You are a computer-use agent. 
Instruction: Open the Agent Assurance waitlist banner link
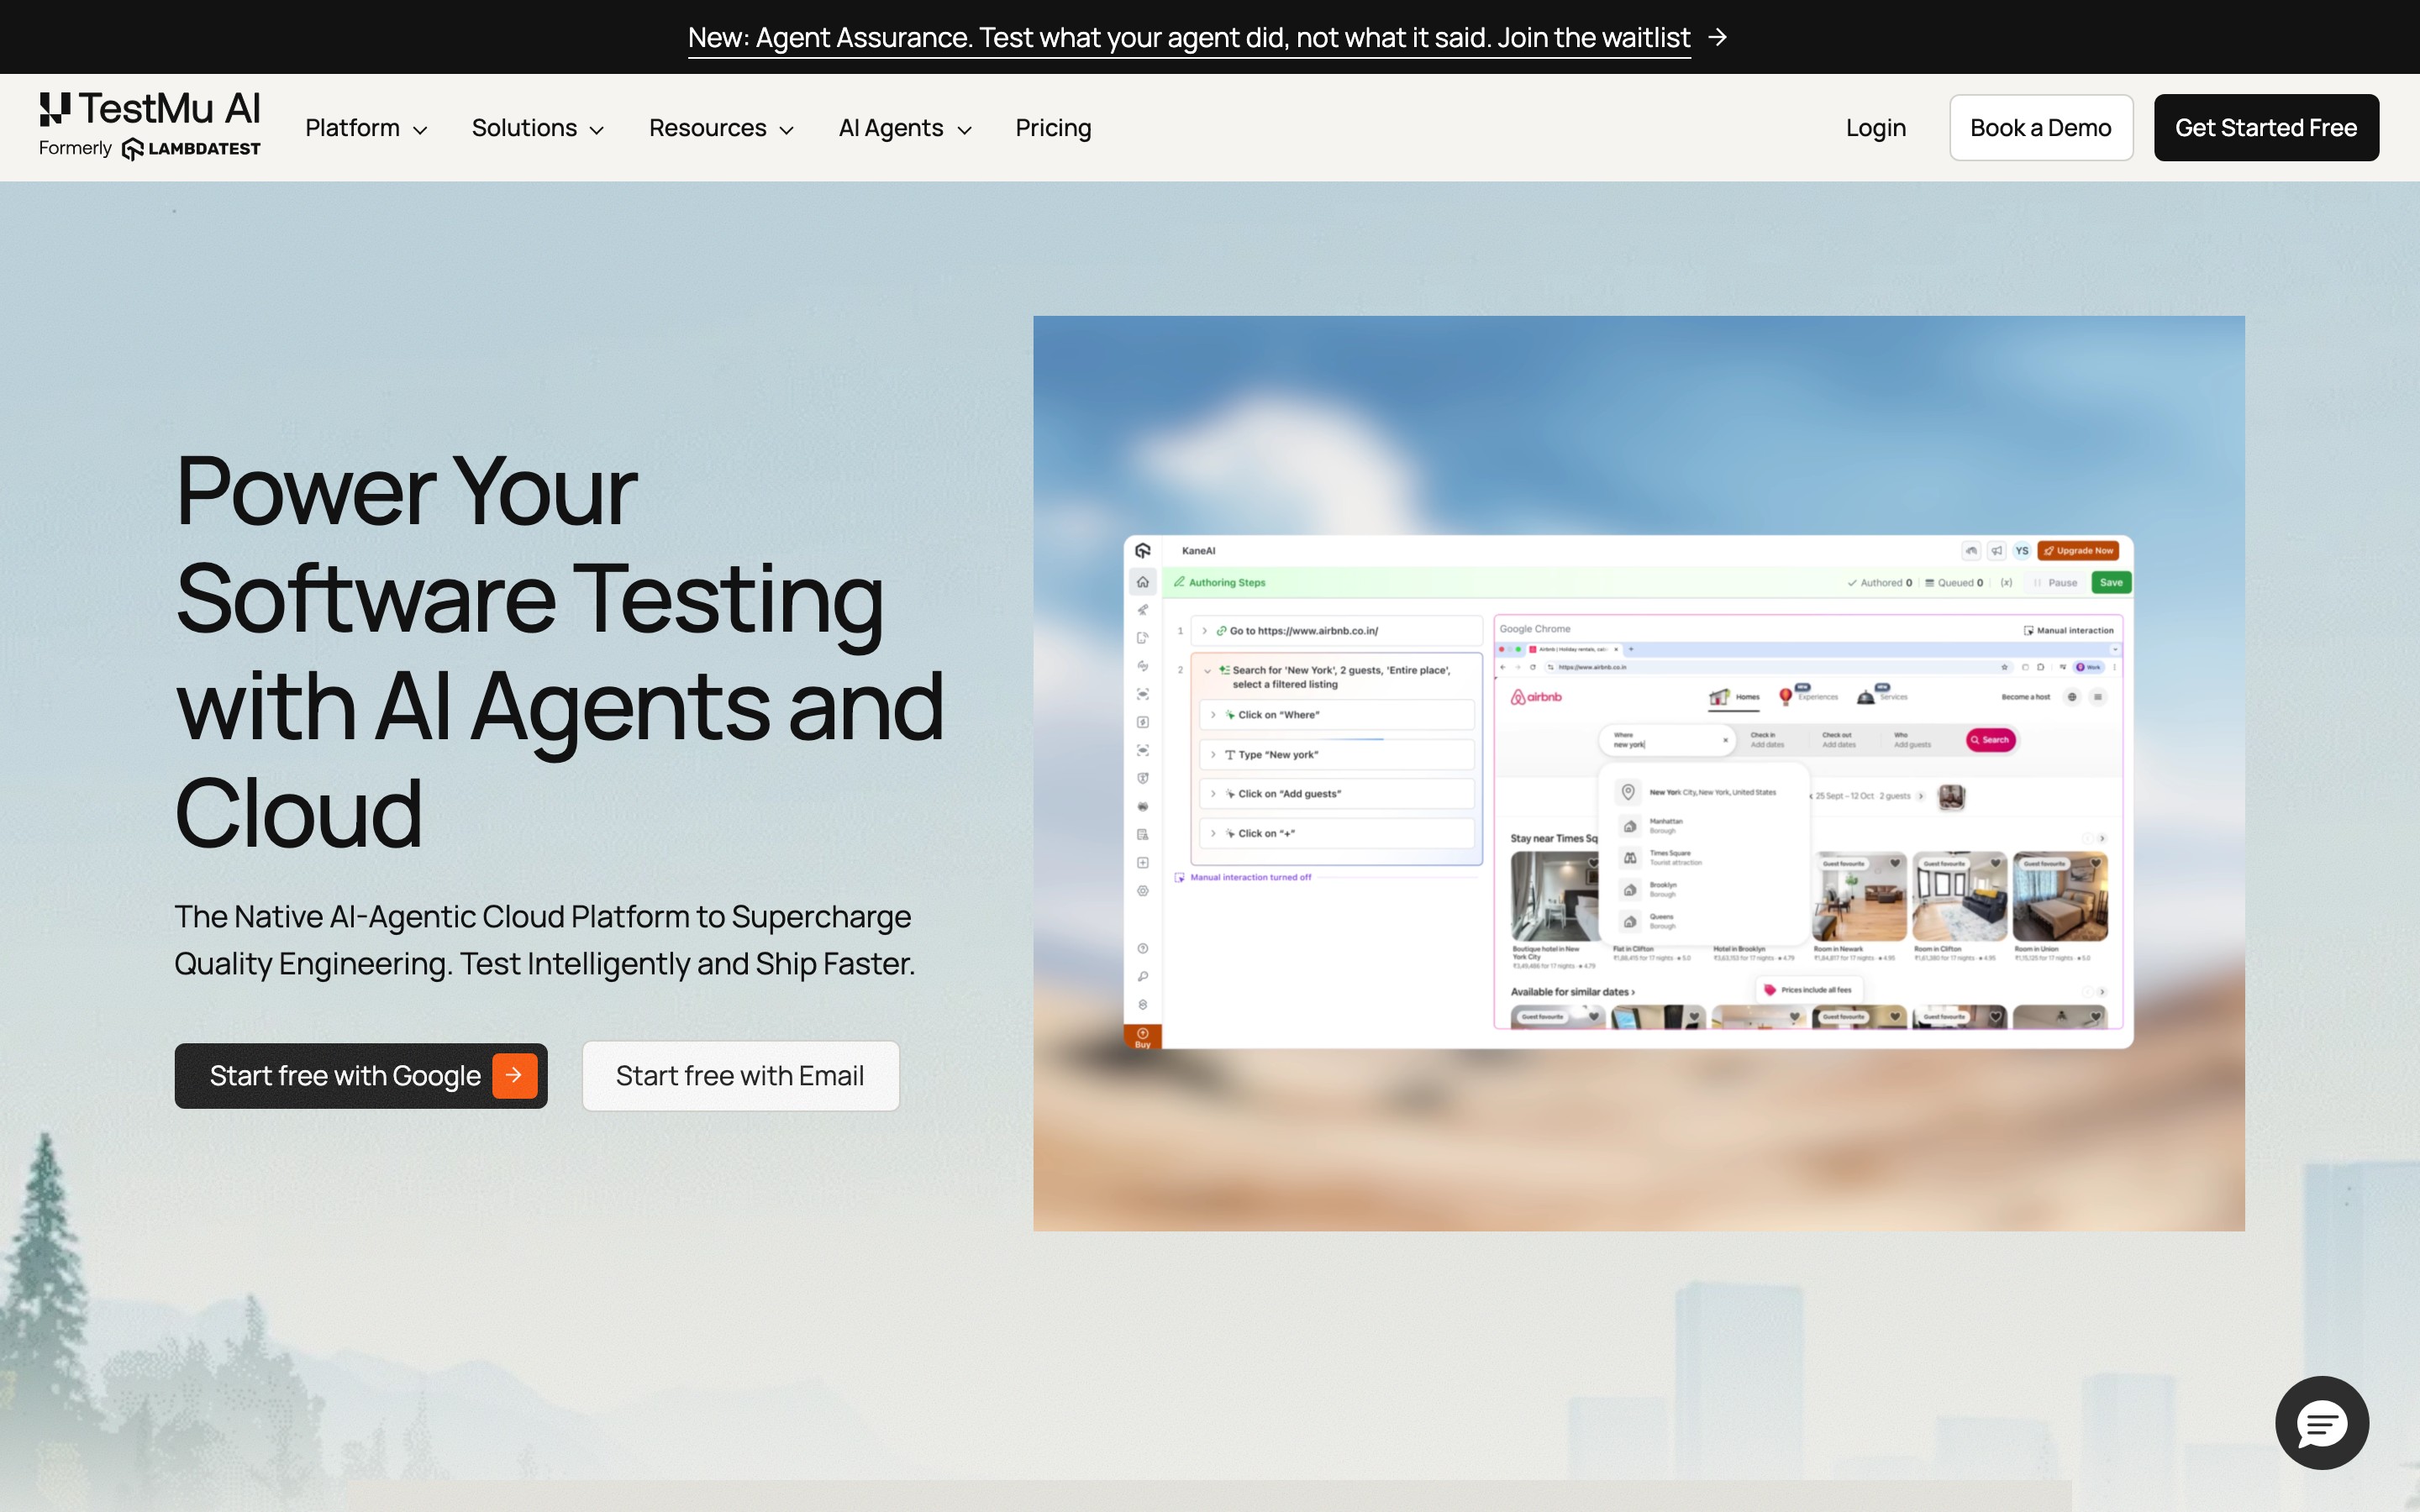1189,38
